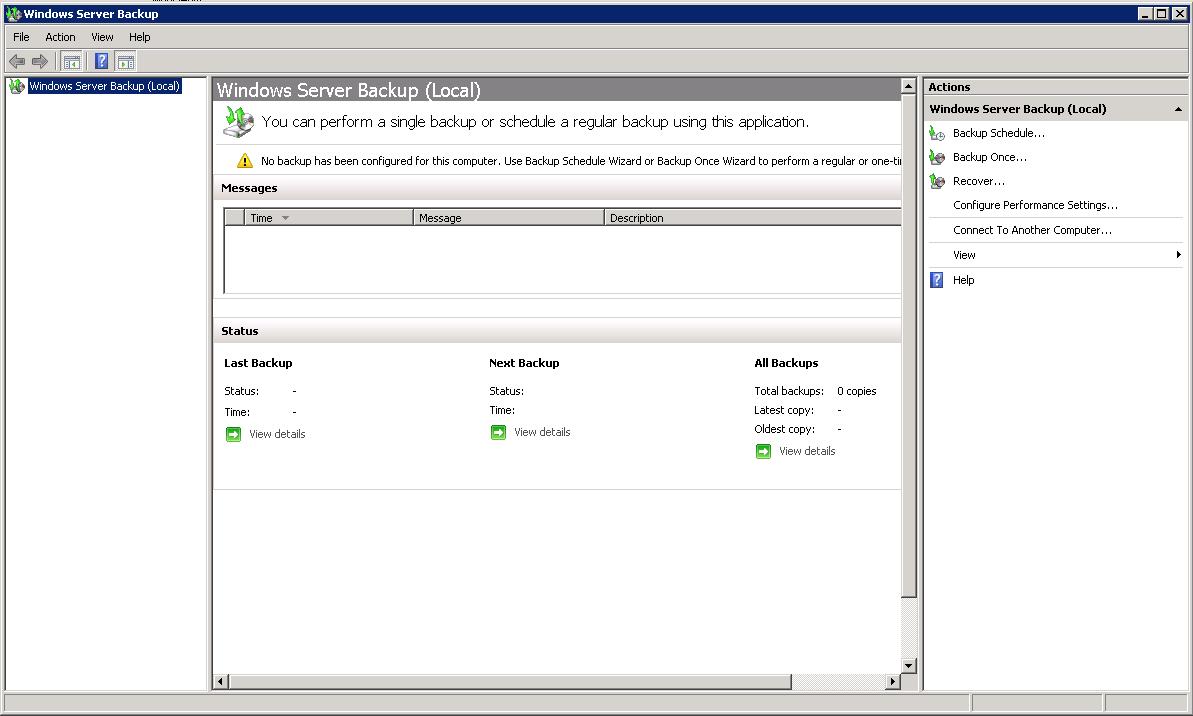Open the File menu
This screenshot has height=716, width=1193.
(21, 37)
